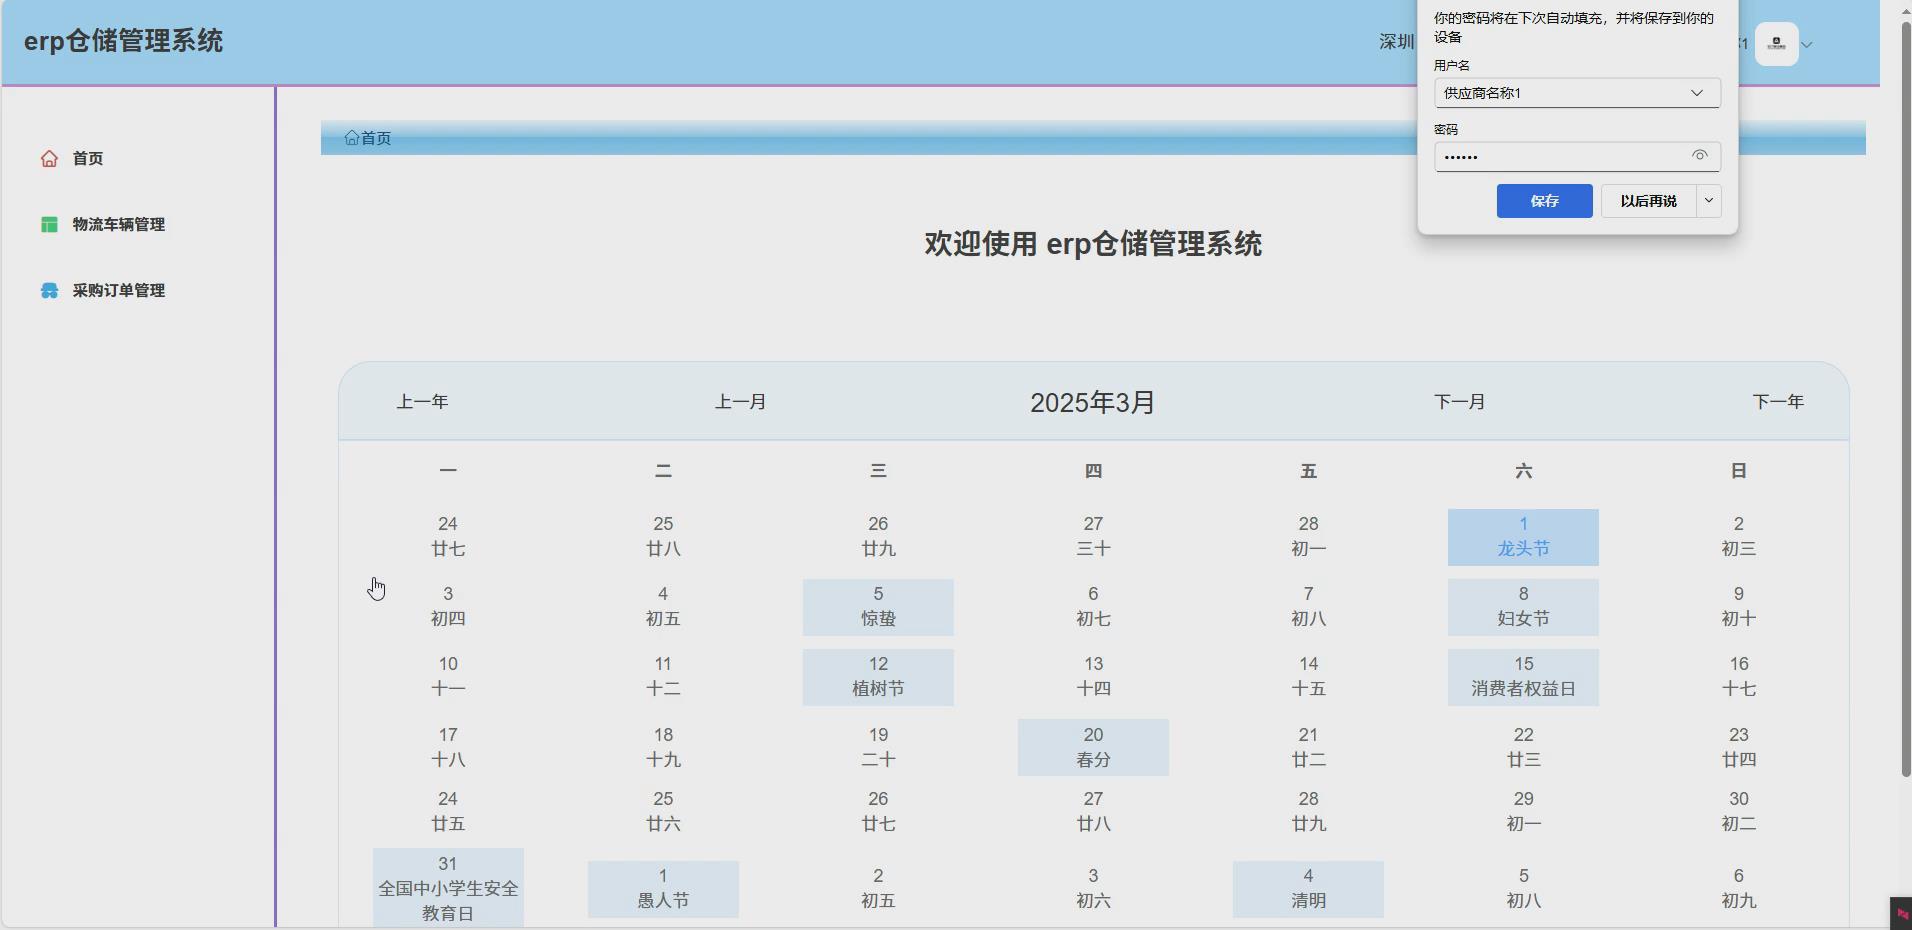The height and width of the screenshot is (930, 1912).
Task: Select March 15 消费者权益日 on the calendar
Action: point(1523,677)
